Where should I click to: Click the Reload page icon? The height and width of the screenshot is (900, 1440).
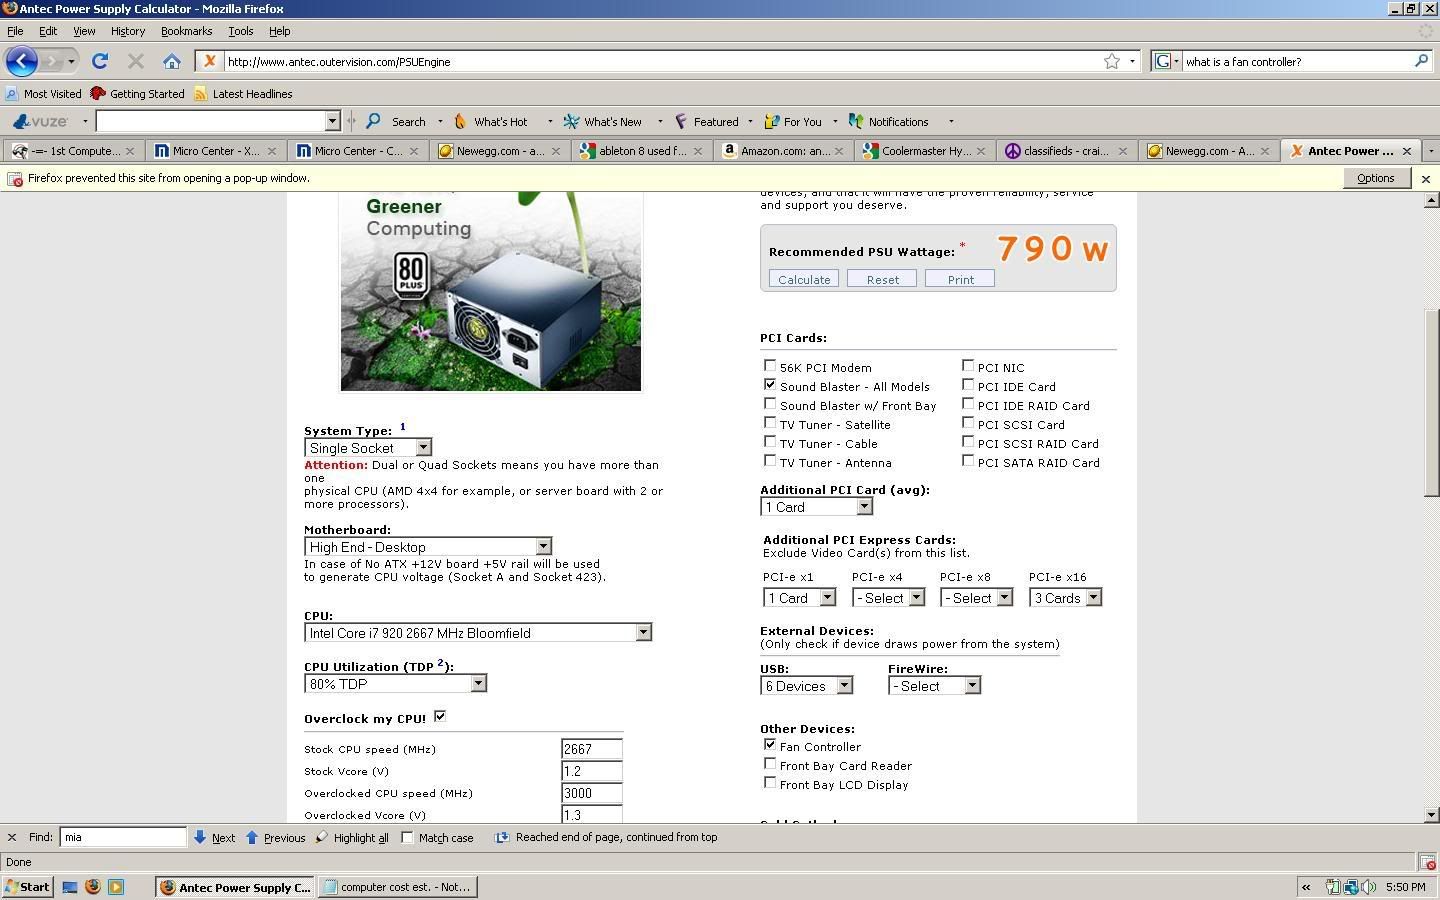point(99,61)
